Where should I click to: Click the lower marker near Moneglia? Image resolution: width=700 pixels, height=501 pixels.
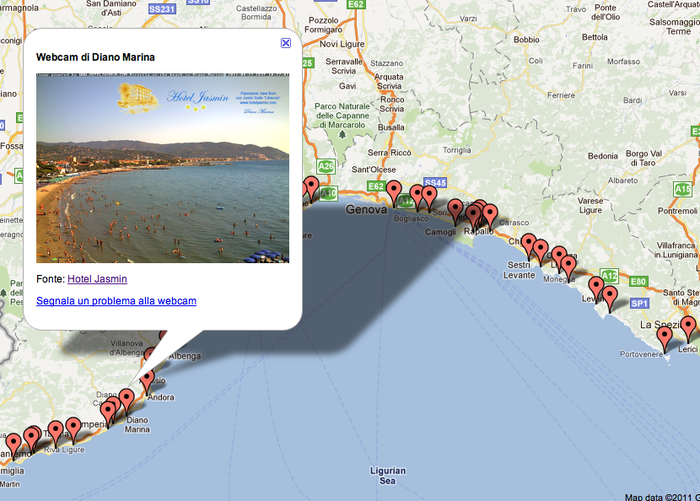click(x=568, y=265)
